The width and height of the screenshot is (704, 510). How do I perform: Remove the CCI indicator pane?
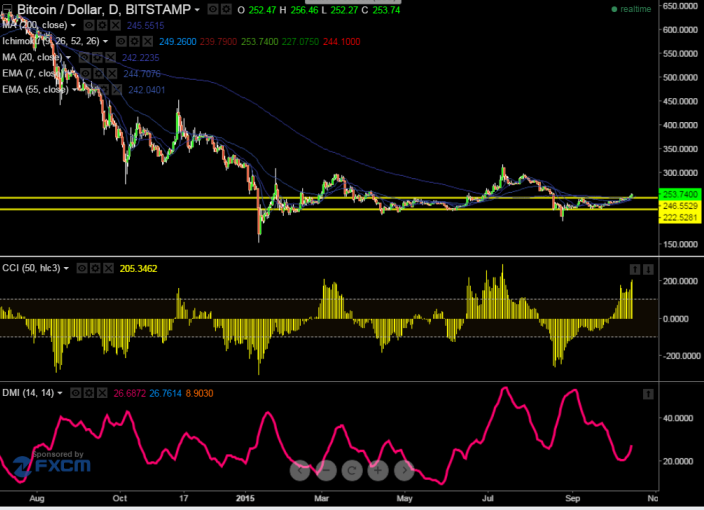108,268
